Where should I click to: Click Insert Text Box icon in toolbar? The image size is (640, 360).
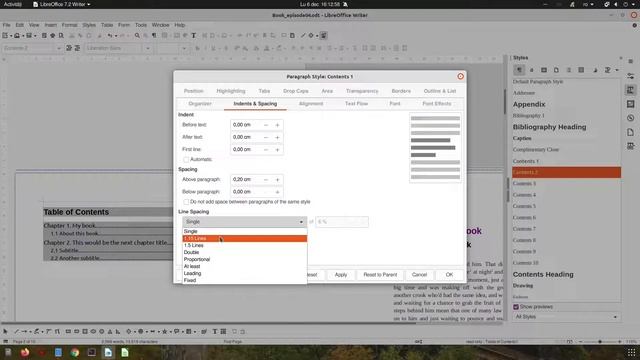(x=193, y=36)
